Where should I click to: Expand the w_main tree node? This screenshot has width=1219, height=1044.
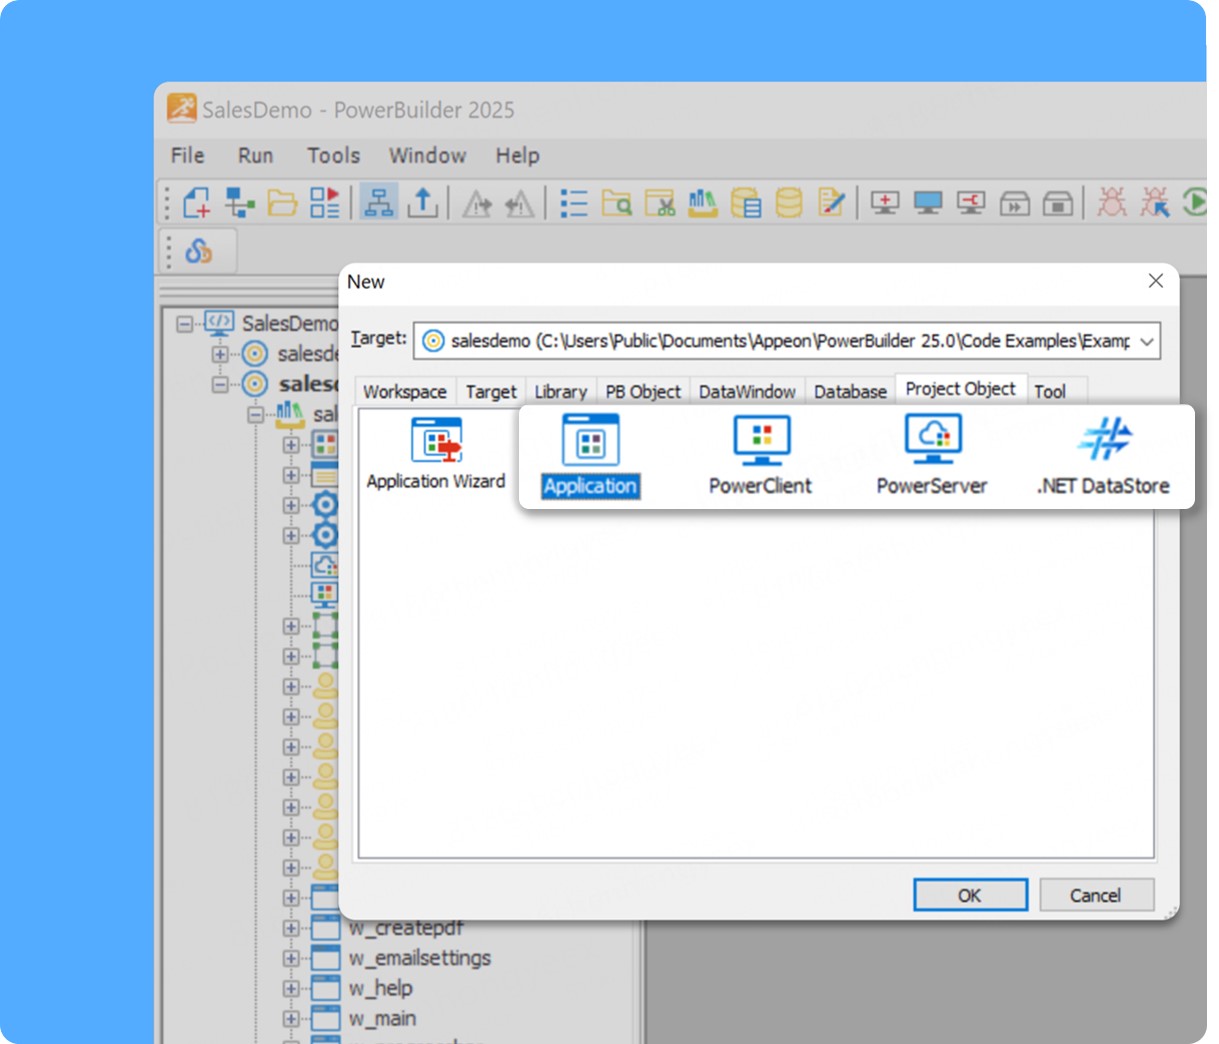(291, 1019)
